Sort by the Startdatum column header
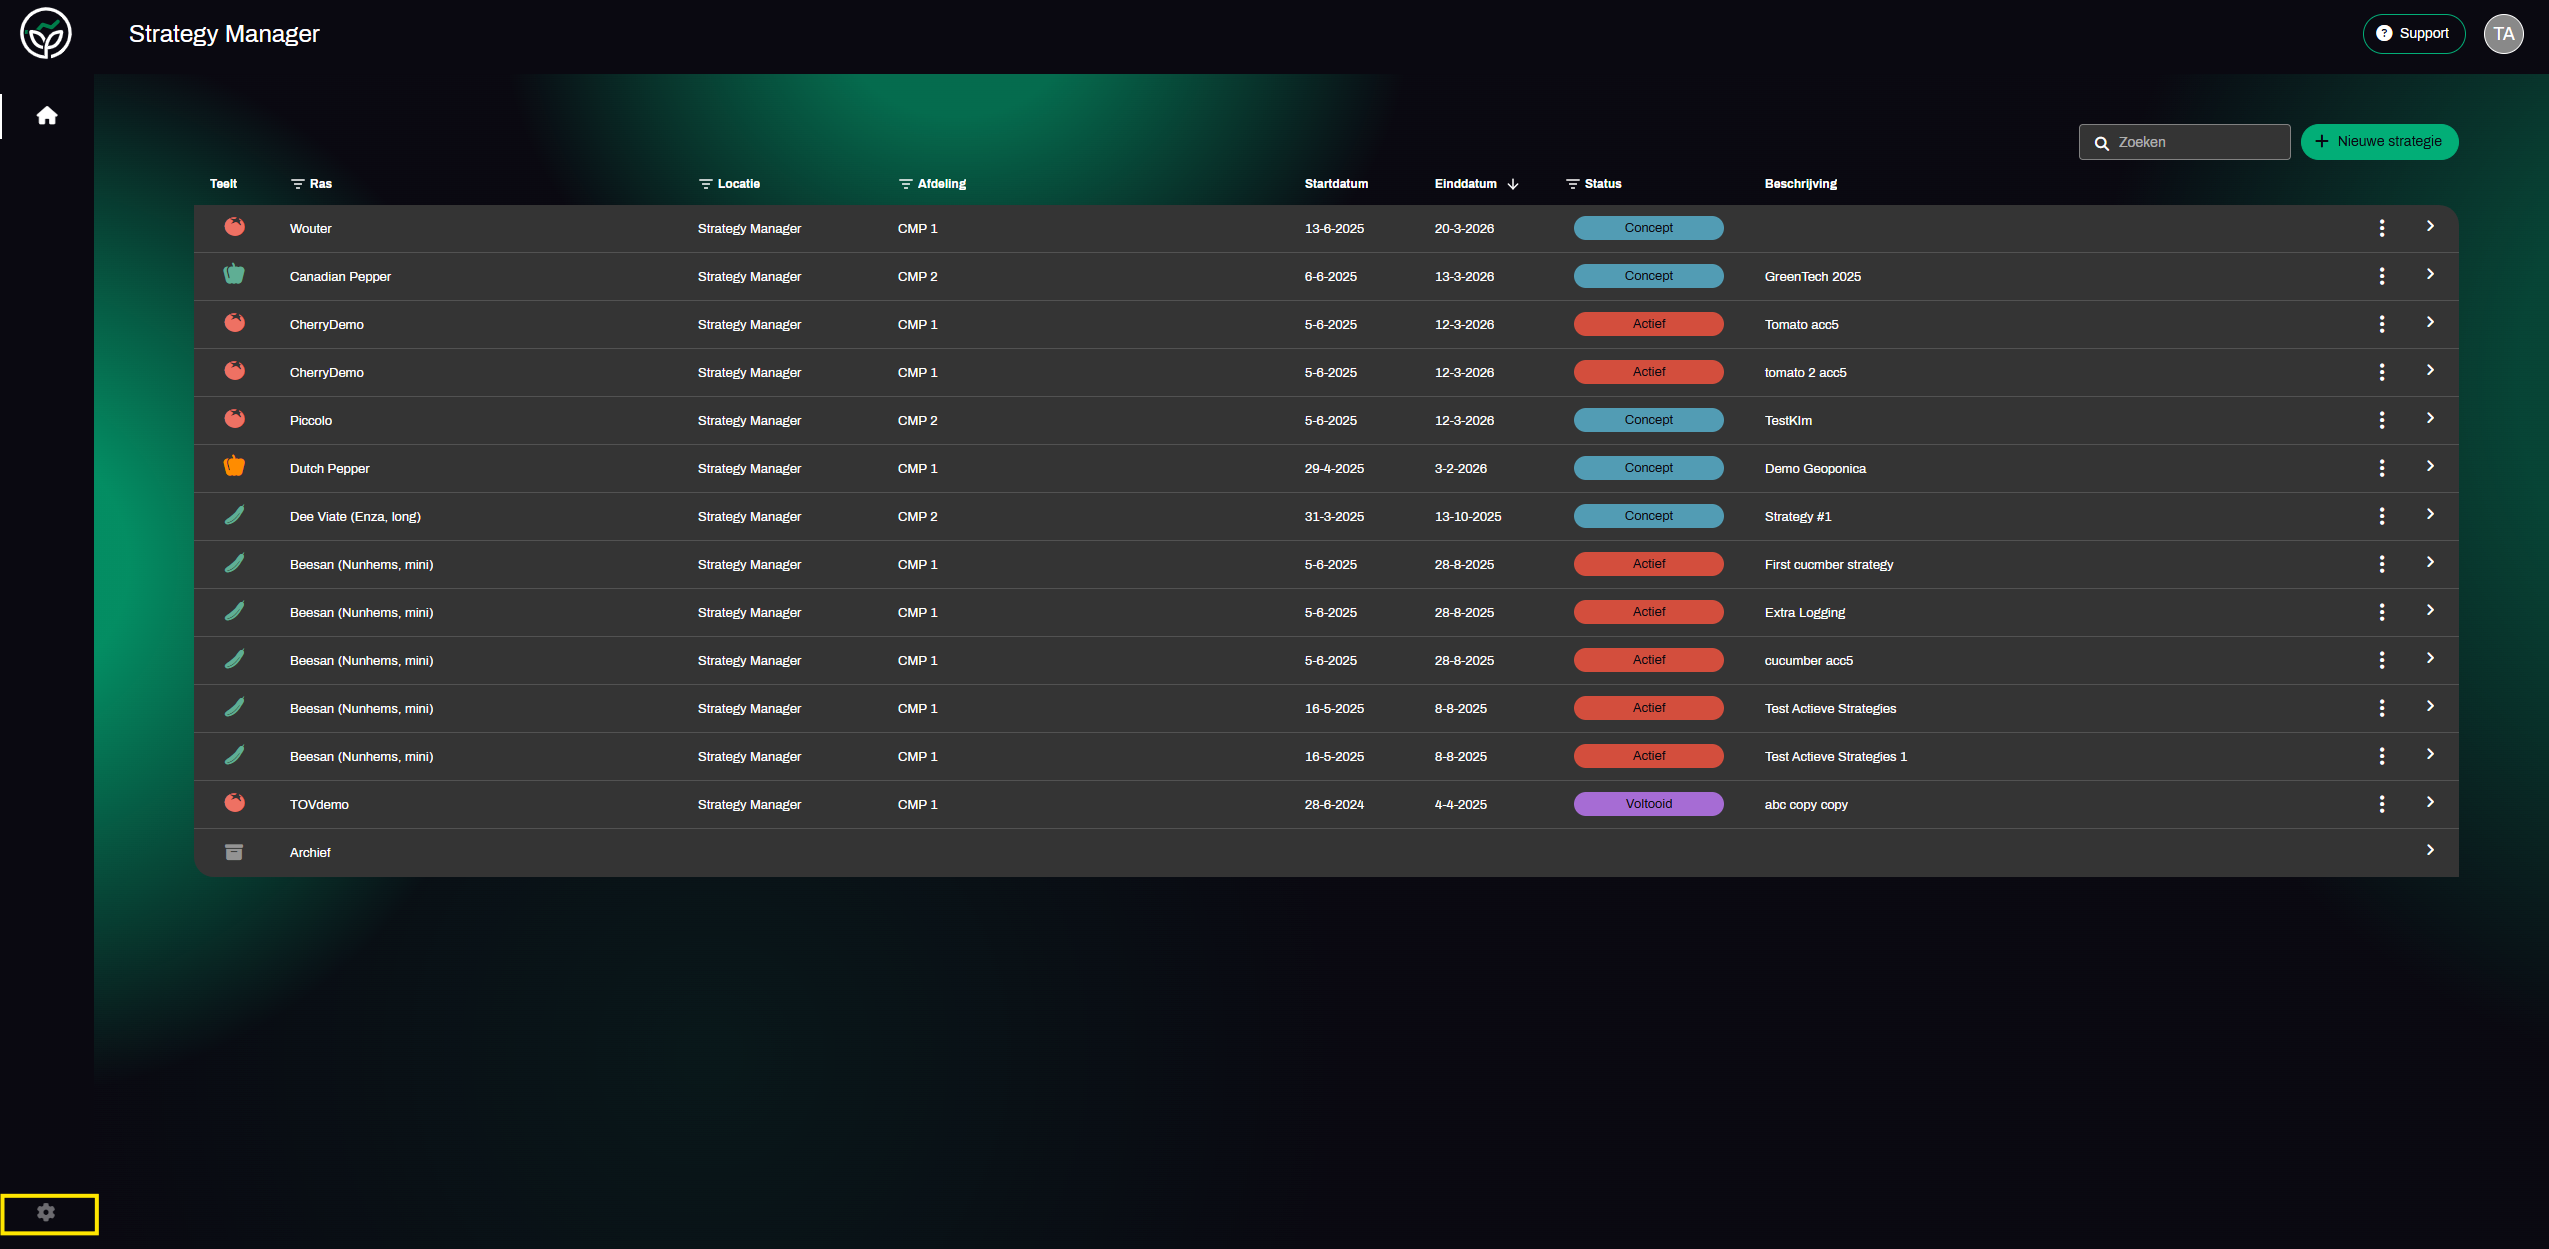The image size is (2549, 1249). click(x=1336, y=184)
